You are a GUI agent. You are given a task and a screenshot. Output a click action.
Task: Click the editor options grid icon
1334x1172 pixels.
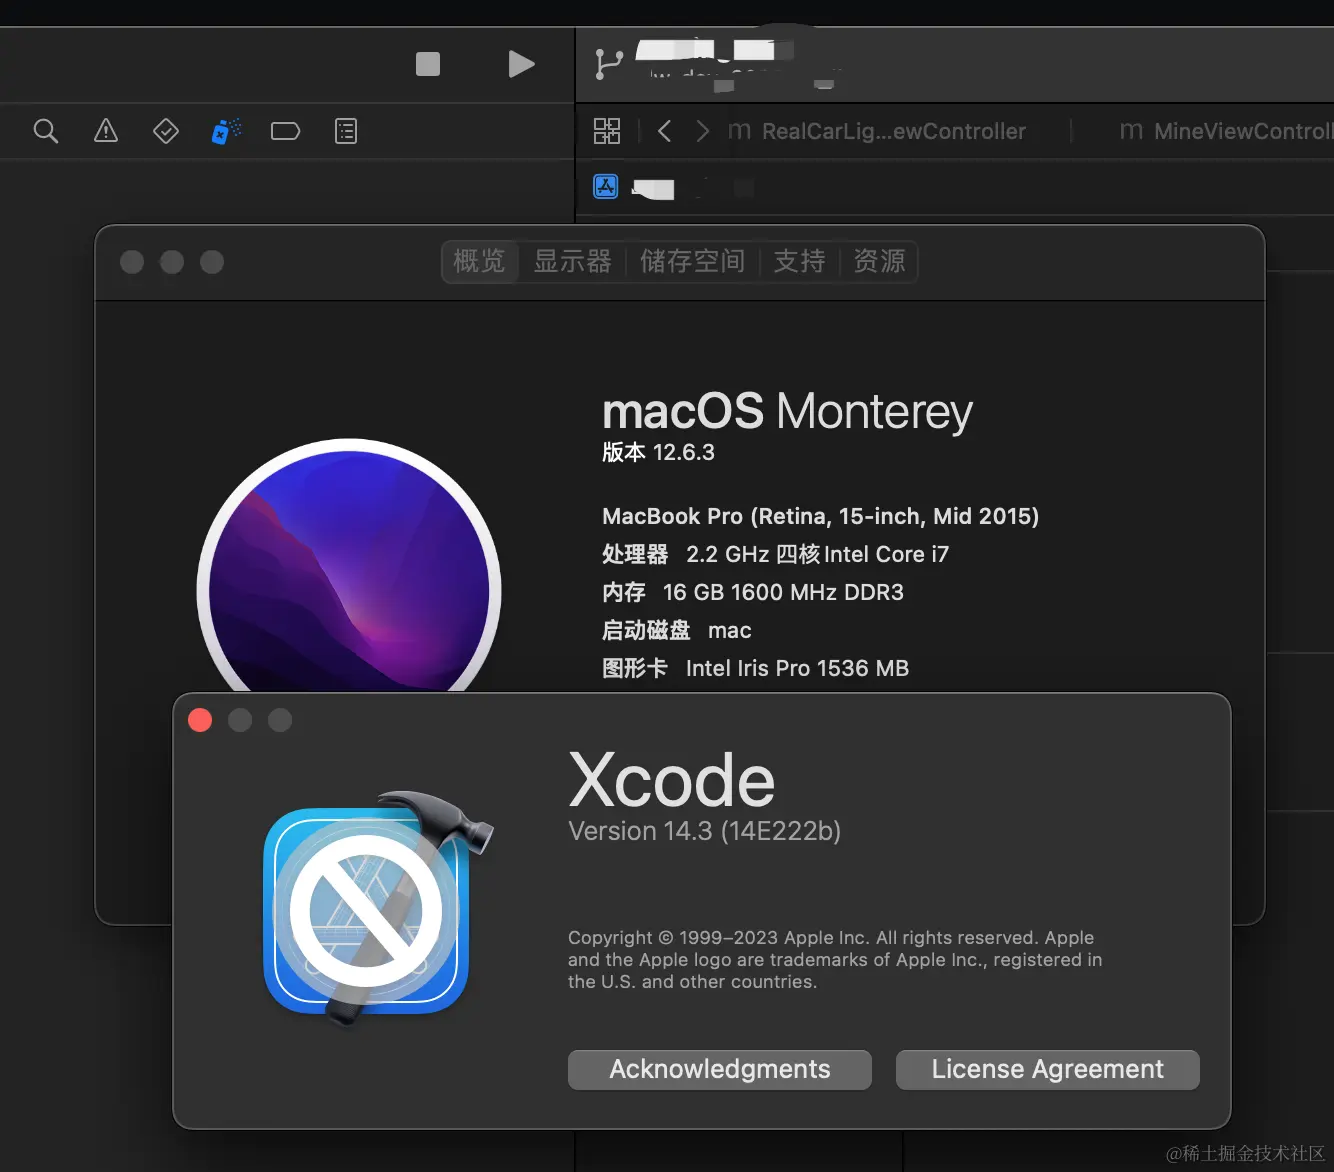click(x=607, y=131)
